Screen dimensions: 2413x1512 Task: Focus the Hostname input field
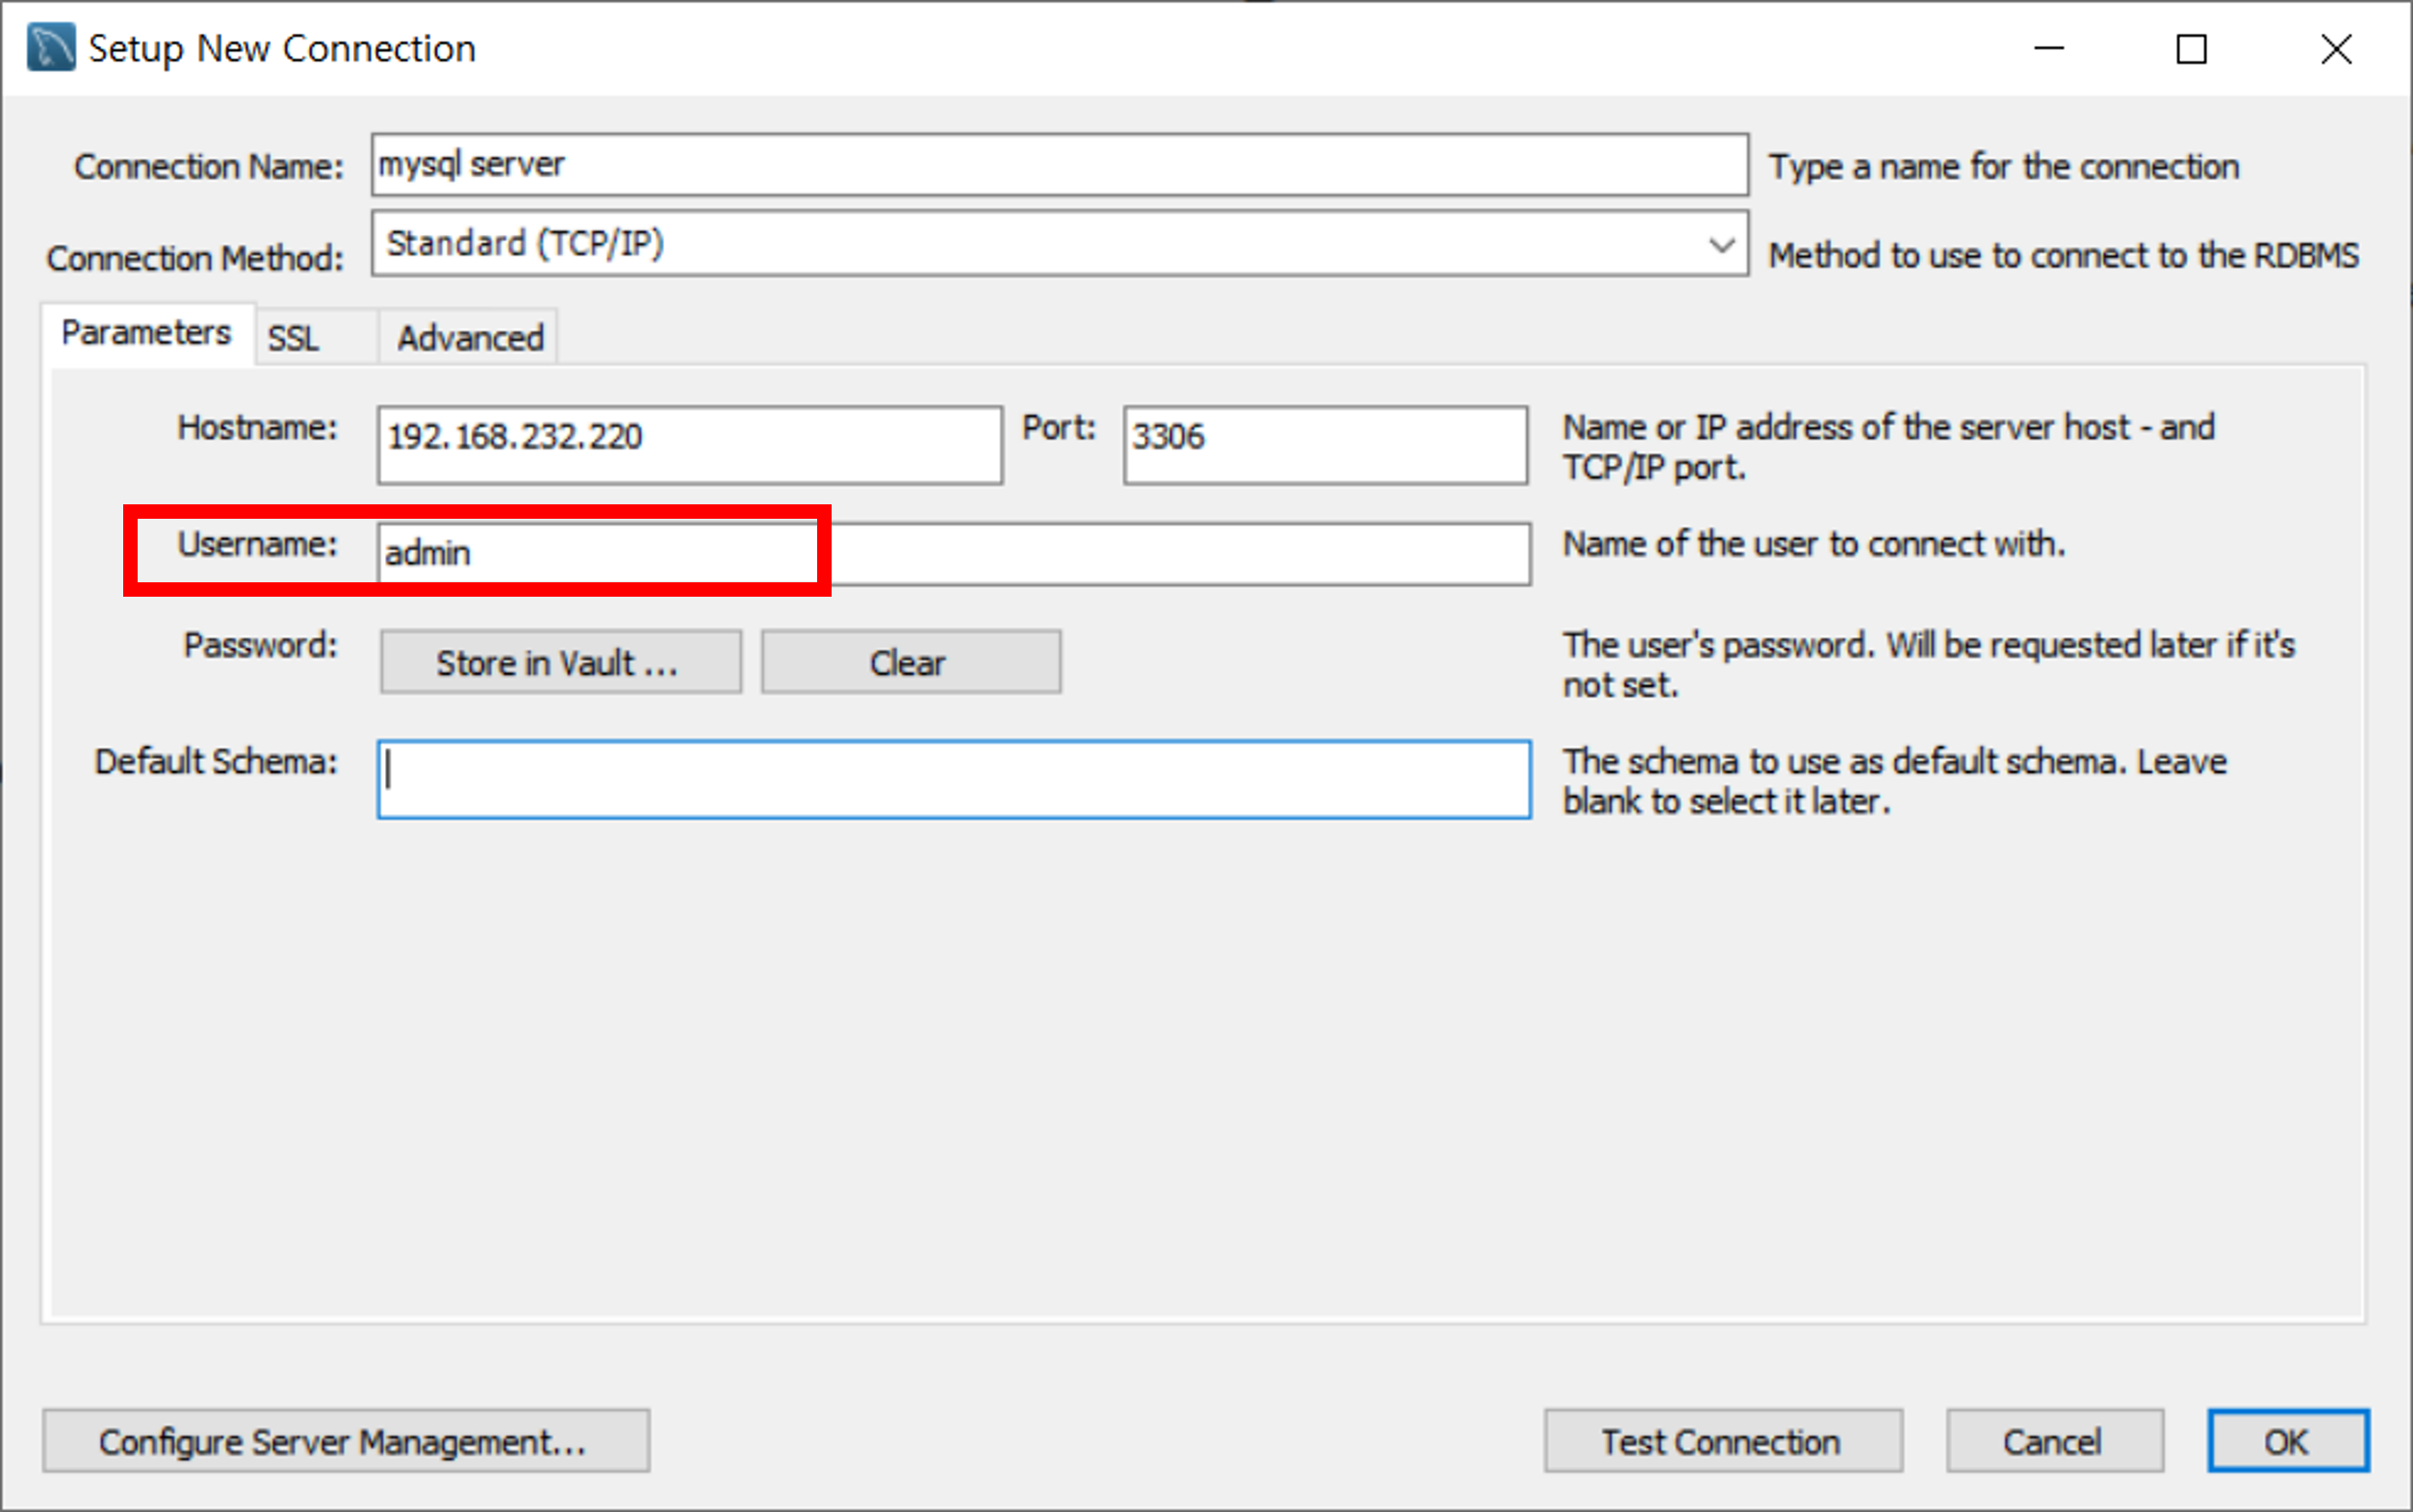[690, 445]
